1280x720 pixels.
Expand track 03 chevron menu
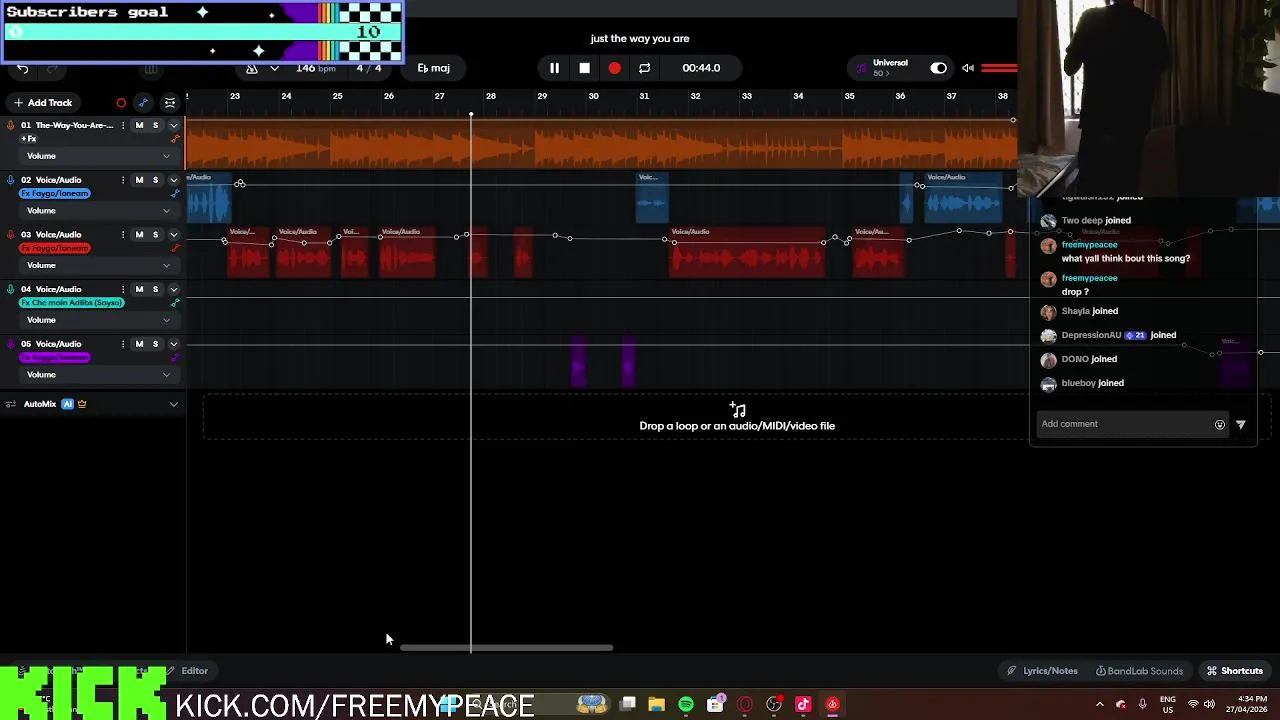173,235
